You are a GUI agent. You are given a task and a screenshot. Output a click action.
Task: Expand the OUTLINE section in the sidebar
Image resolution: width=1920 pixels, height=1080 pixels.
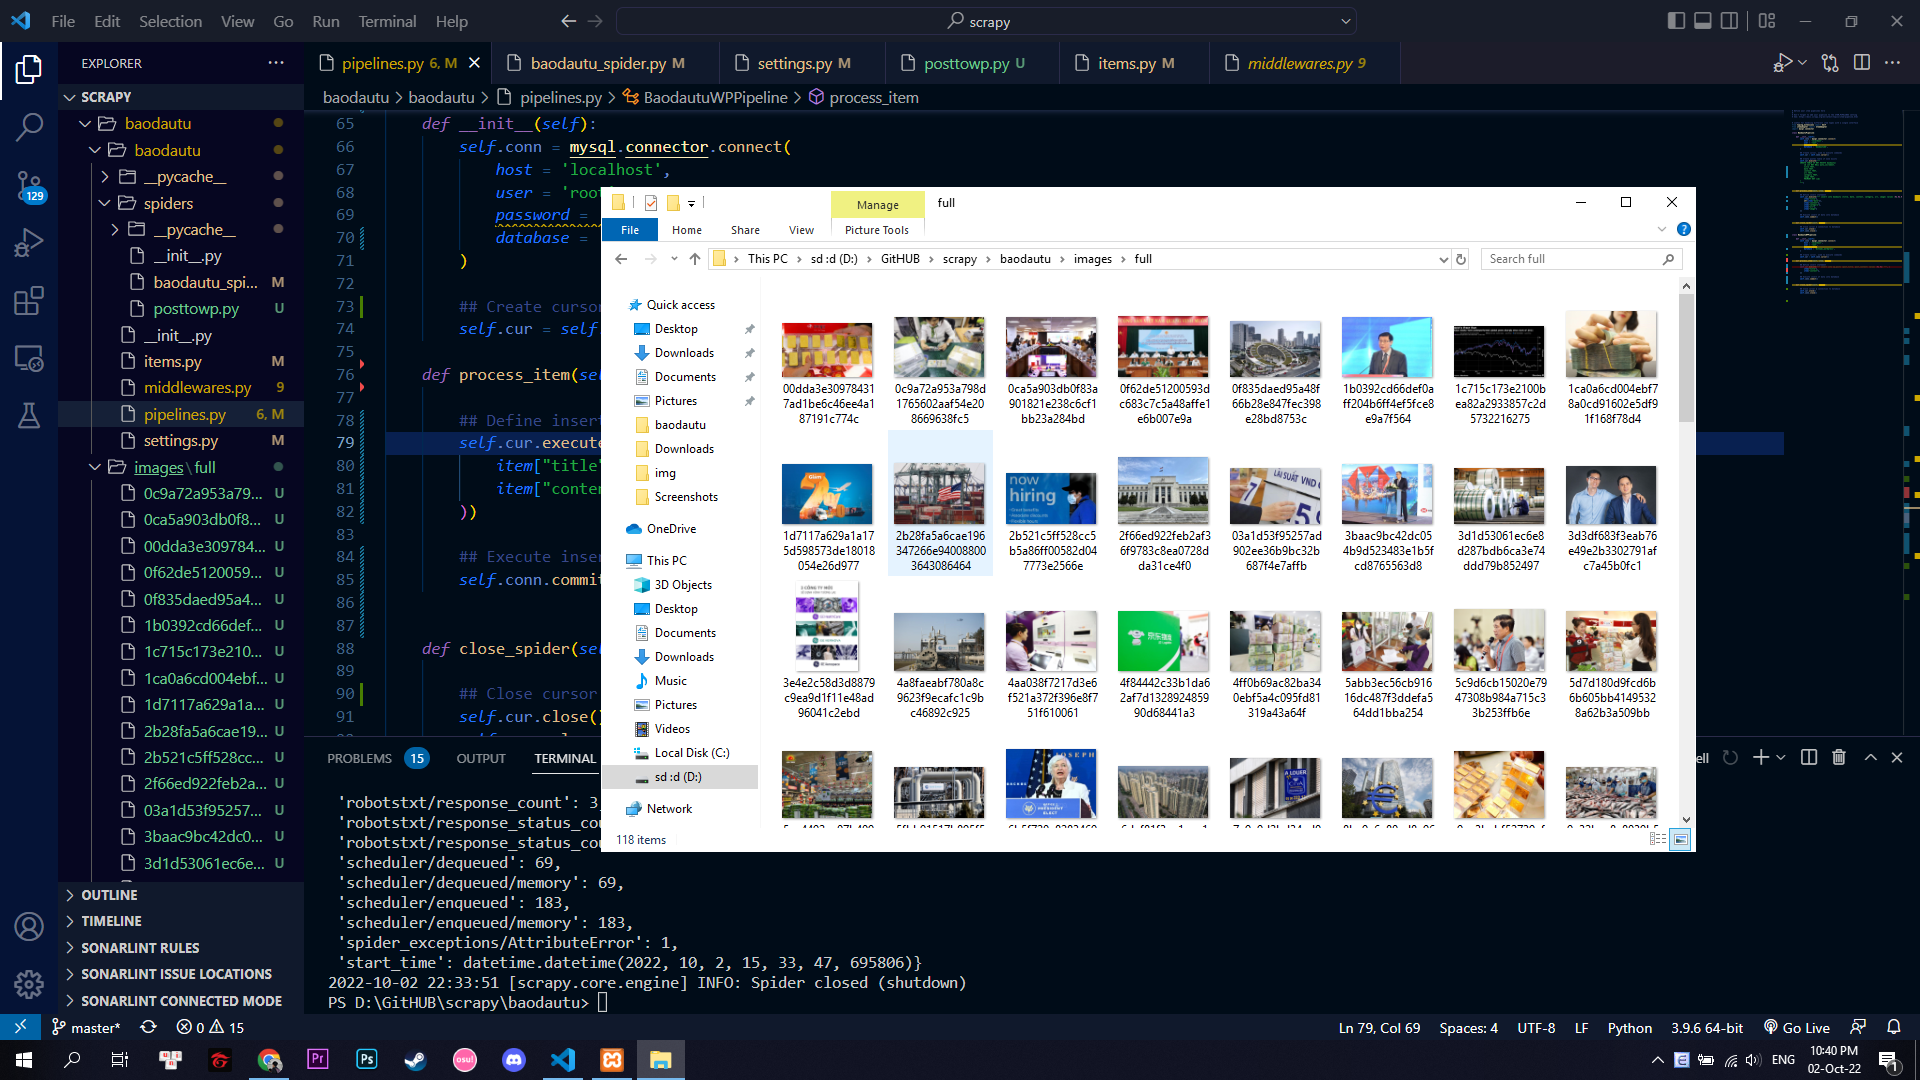point(110,895)
